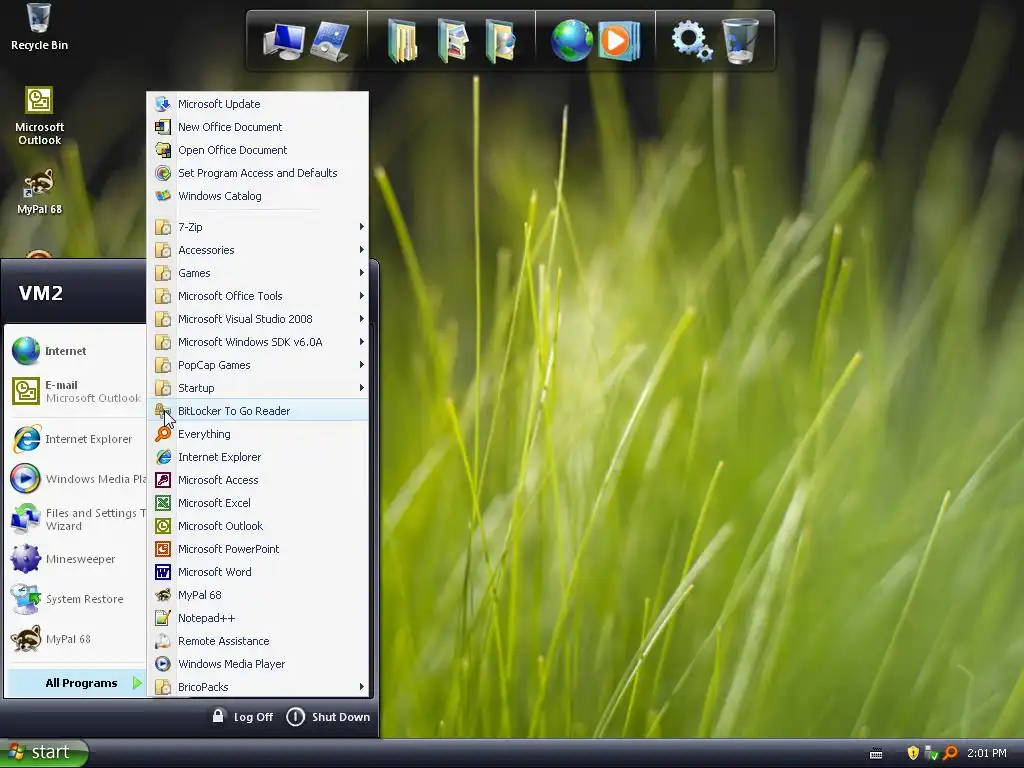Expand Microsoft Office Tools submenu
The height and width of the screenshot is (768, 1024).
pos(259,296)
